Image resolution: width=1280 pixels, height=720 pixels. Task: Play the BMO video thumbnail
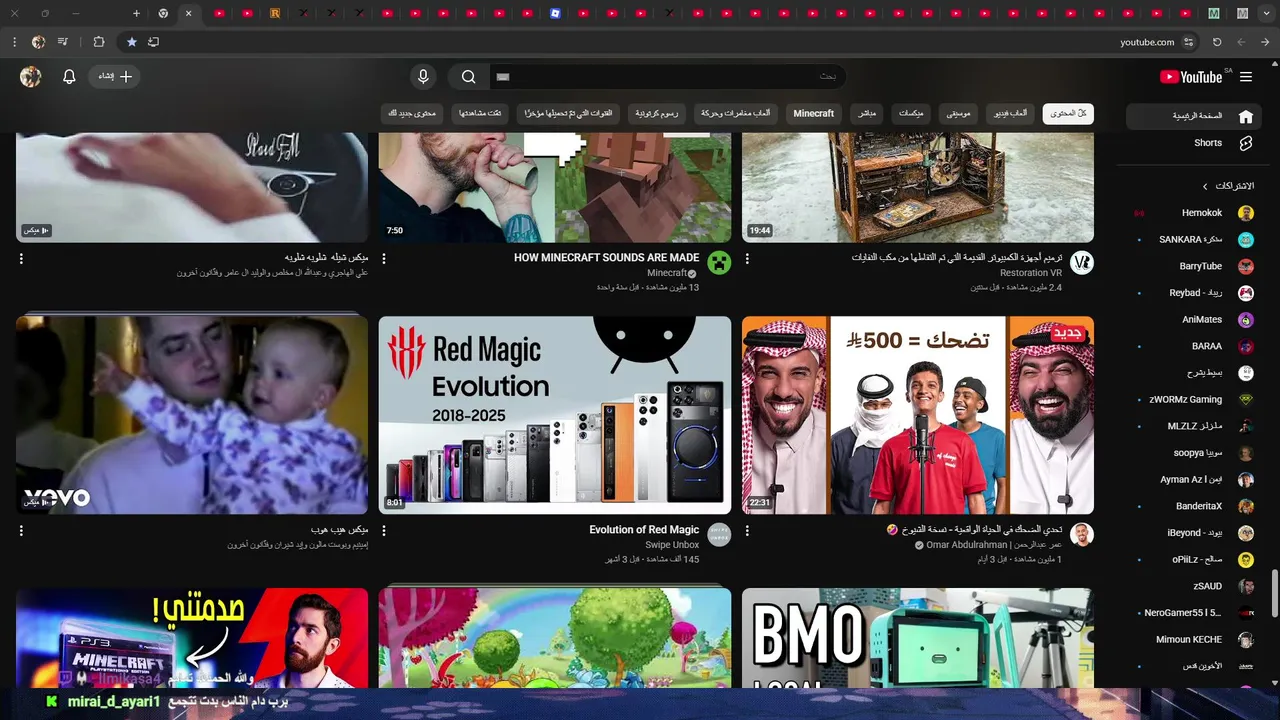click(918, 638)
